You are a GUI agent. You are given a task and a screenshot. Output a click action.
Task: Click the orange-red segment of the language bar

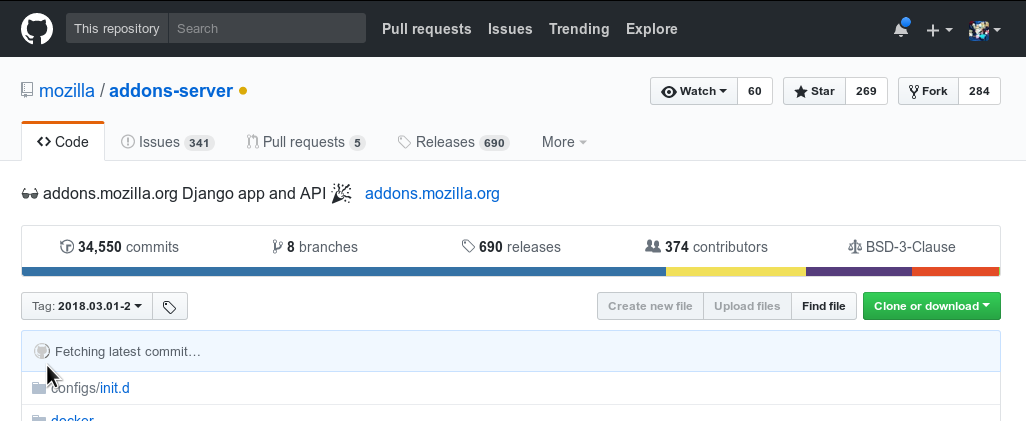click(x=955, y=271)
